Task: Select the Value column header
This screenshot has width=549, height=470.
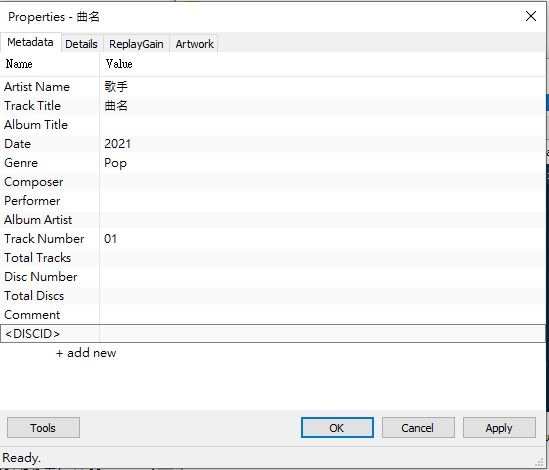Action: coord(322,64)
